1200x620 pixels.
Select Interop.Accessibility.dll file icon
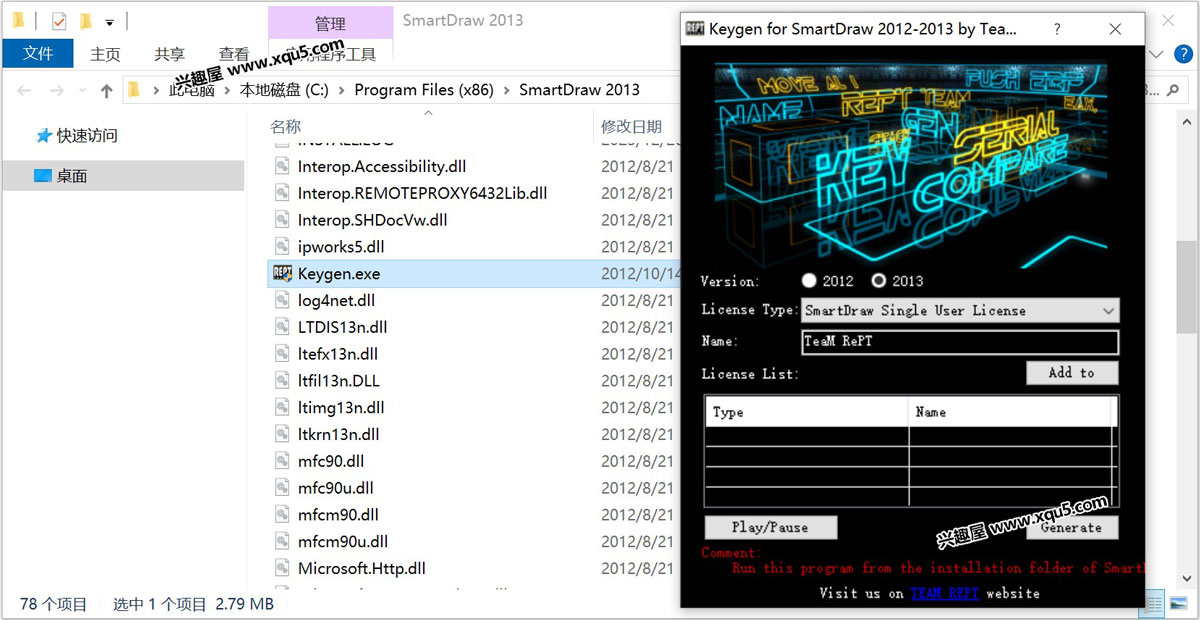(x=282, y=166)
